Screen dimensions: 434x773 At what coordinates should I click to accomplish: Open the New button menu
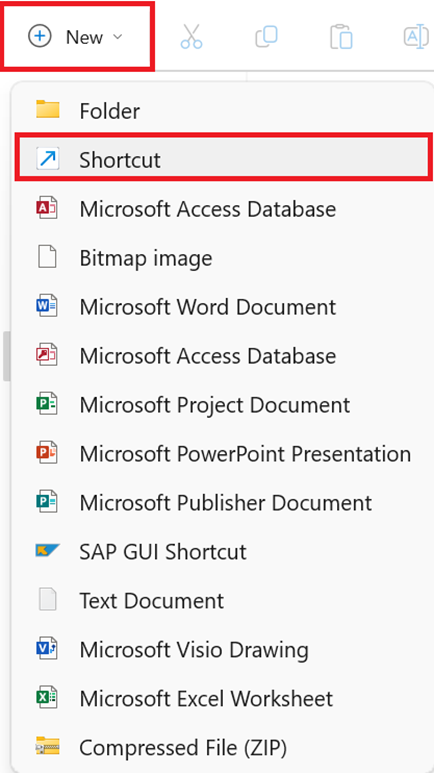pyautogui.click(x=77, y=36)
